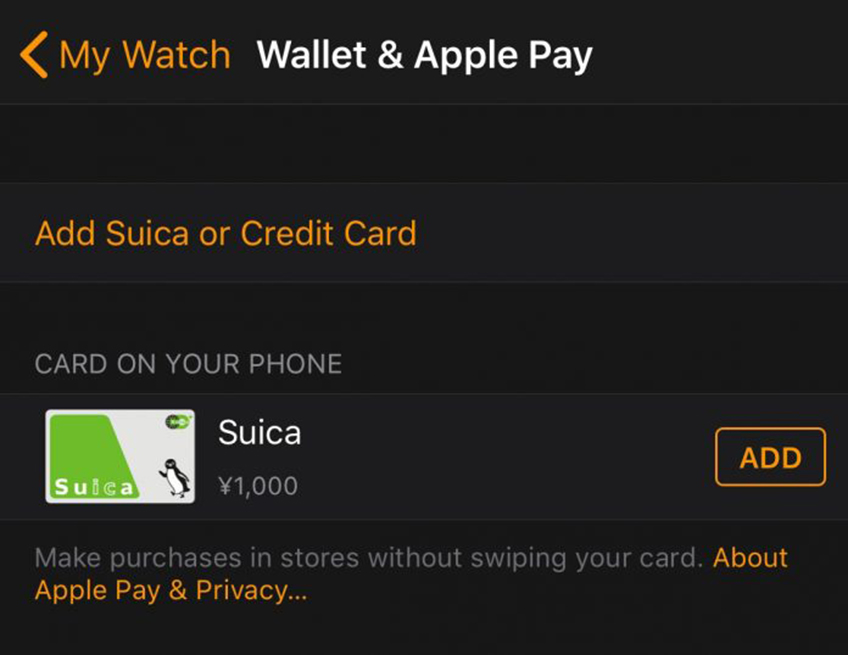Open Add Suica or Credit Card
The image size is (848, 655).
pyautogui.click(x=226, y=233)
